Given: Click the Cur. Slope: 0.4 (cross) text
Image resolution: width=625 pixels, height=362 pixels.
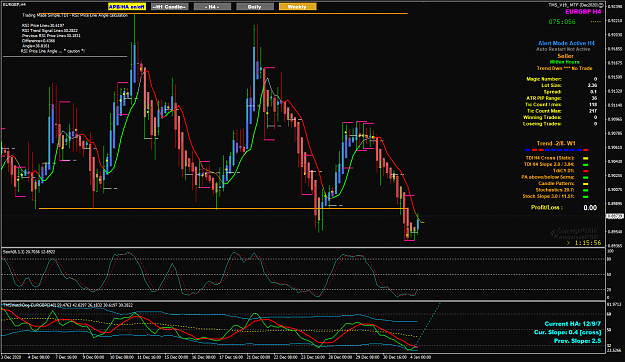Looking at the screenshot, I should click(568, 332).
